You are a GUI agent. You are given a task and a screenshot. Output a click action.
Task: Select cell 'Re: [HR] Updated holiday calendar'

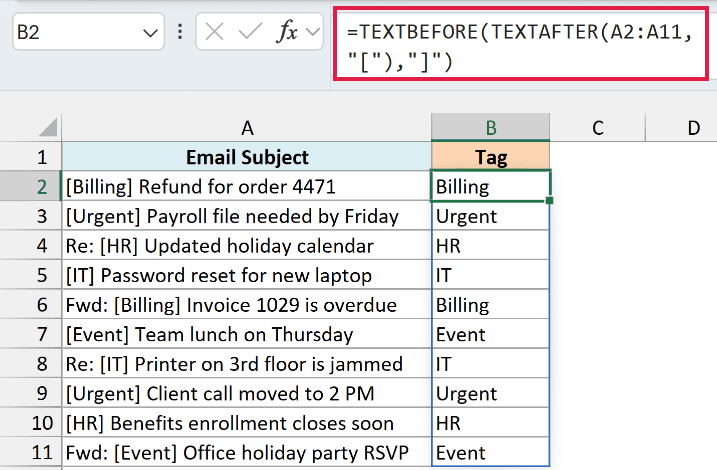point(246,246)
